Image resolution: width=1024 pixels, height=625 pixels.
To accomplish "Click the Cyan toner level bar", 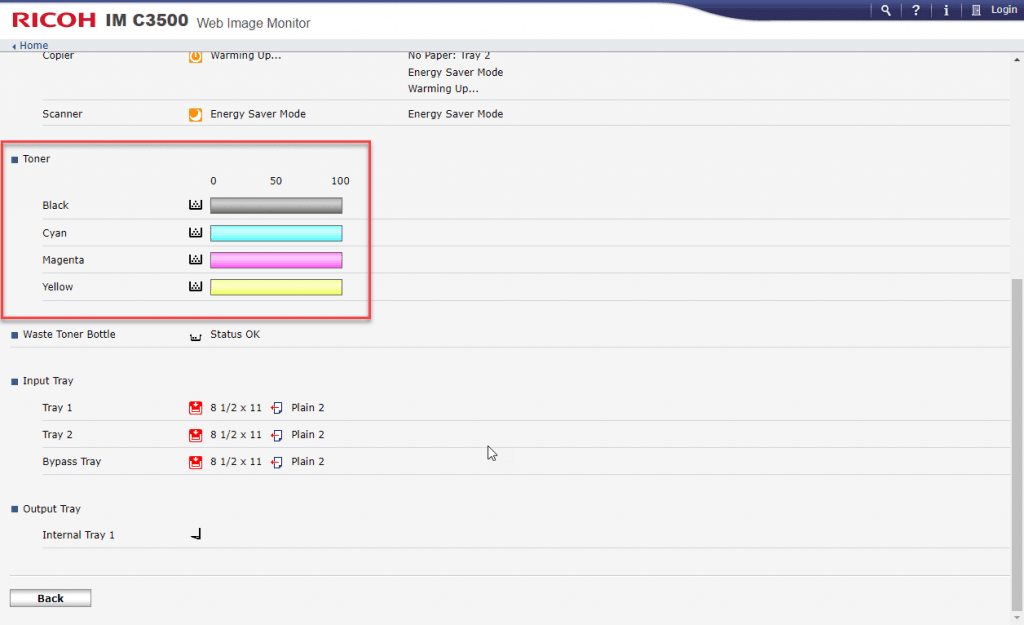I will click(x=276, y=233).
